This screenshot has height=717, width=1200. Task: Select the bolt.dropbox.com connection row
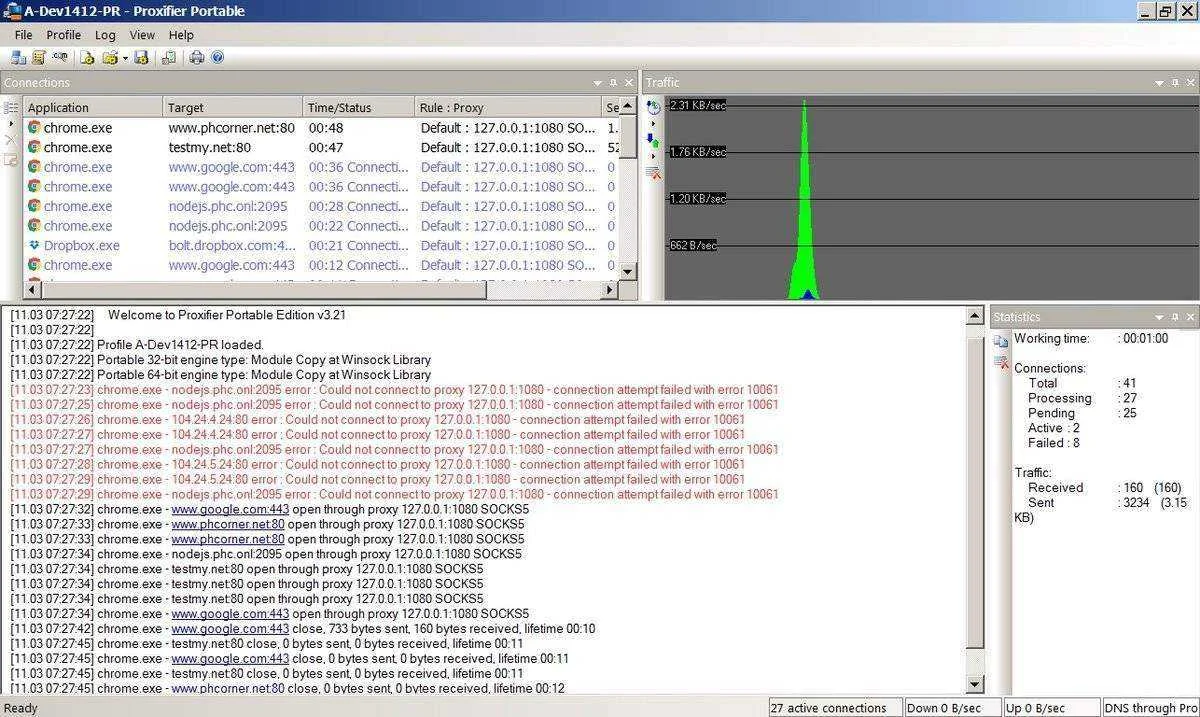pos(321,245)
